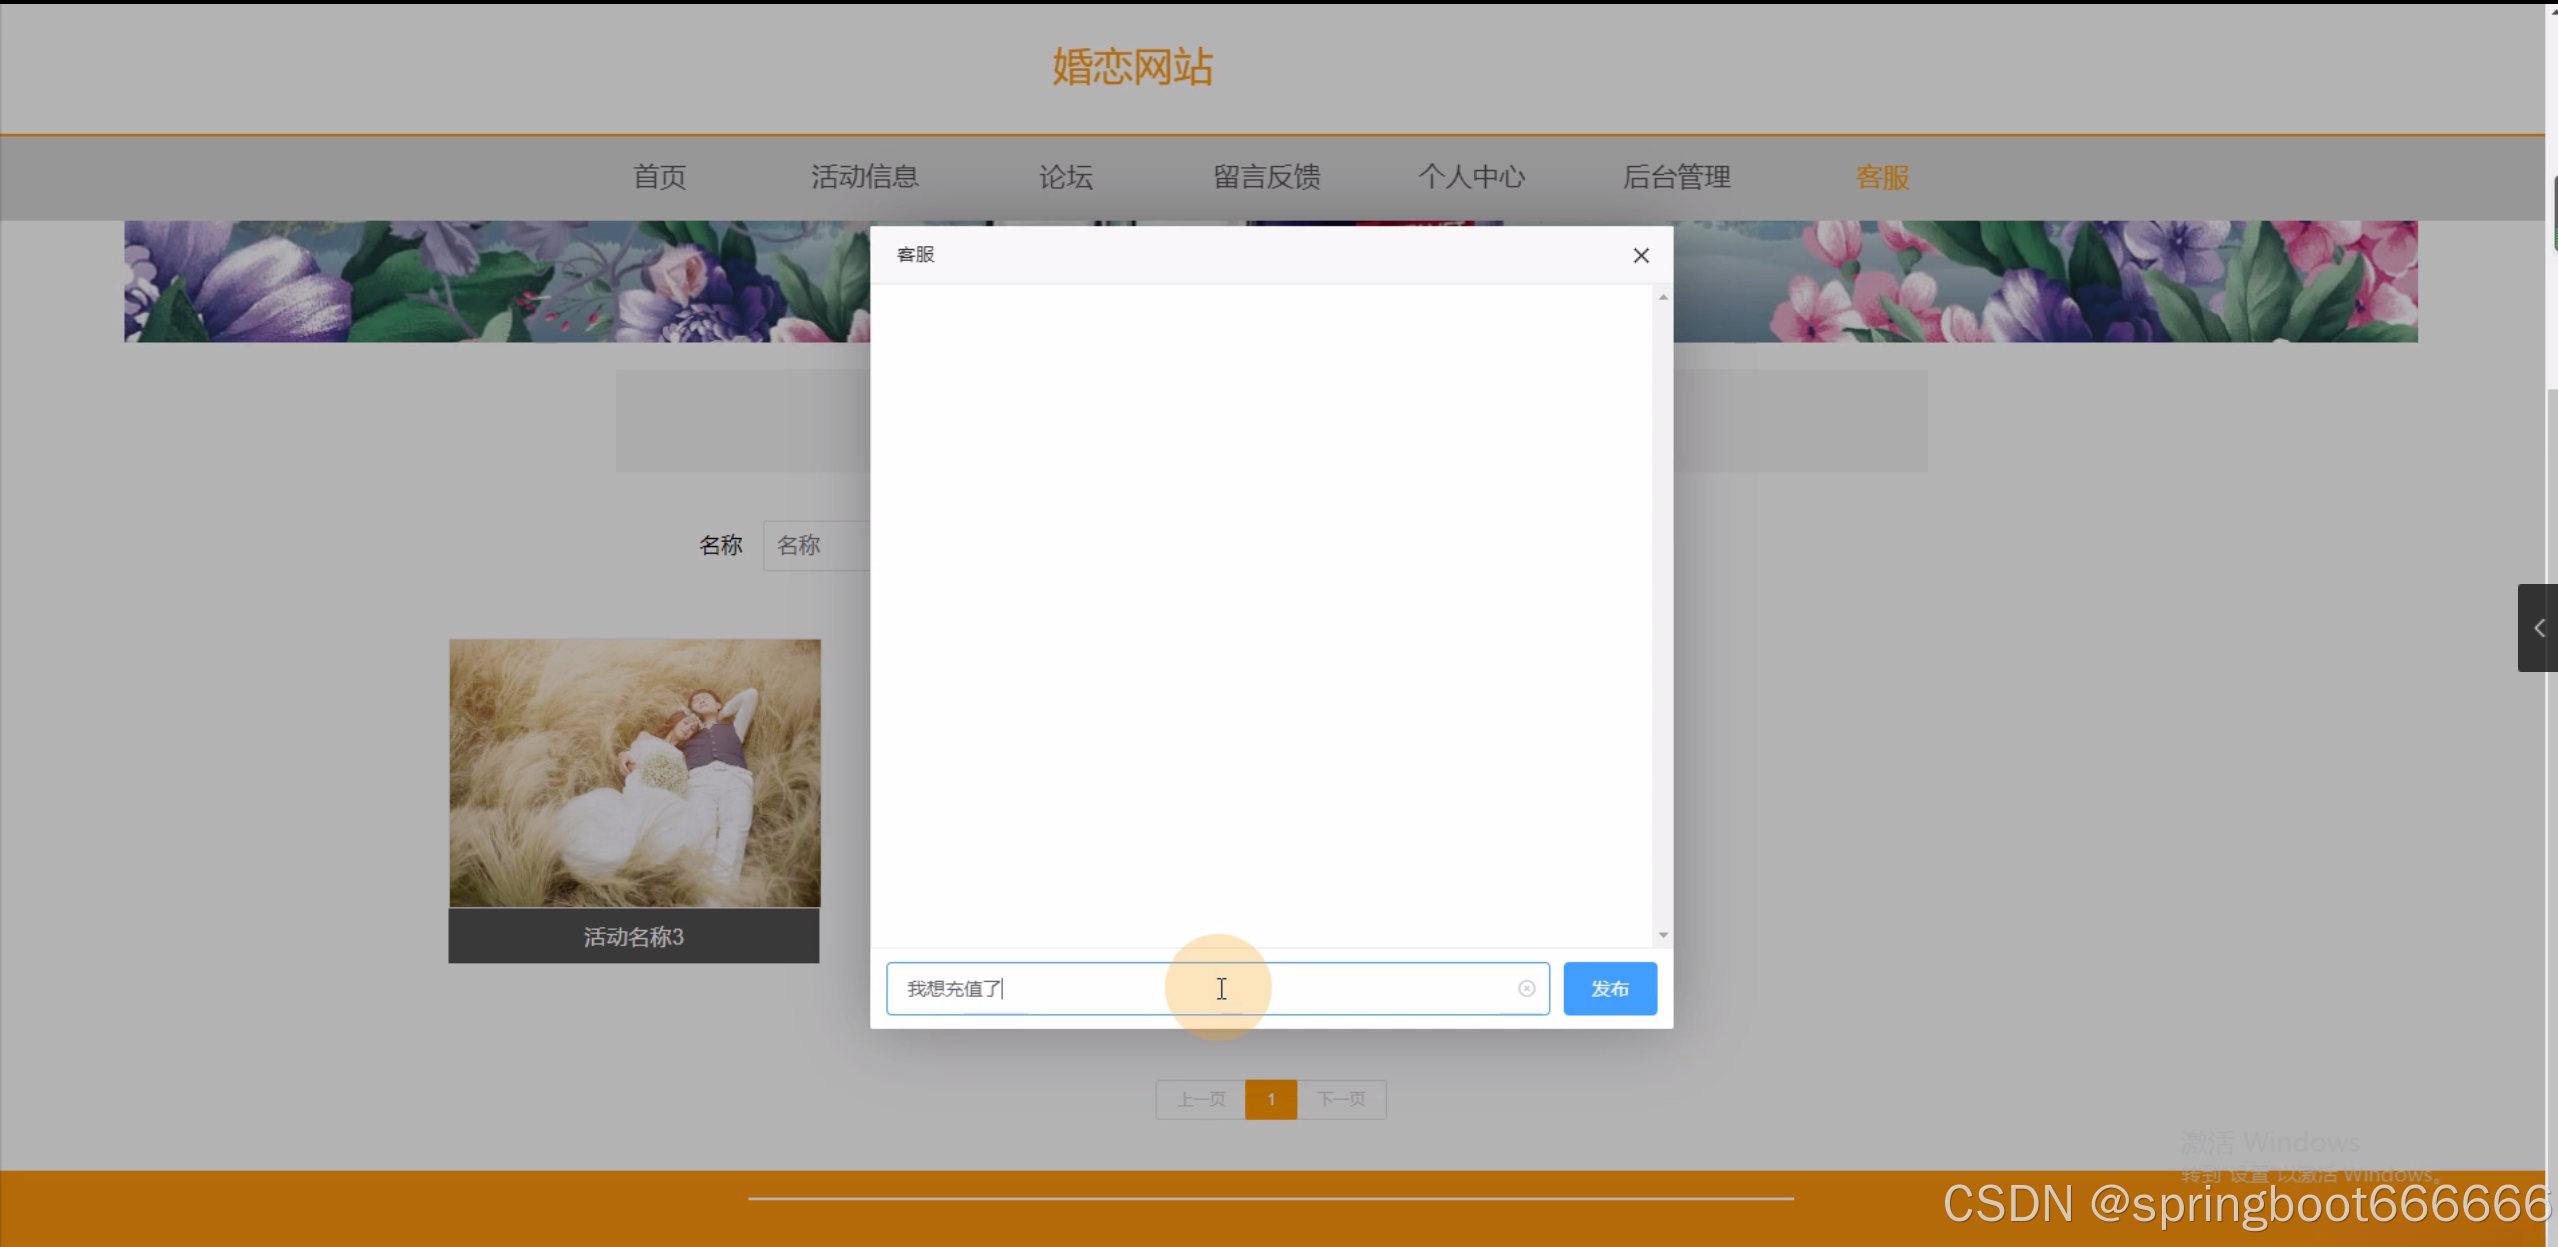Click the 名称 search input
The height and width of the screenshot is (1247, 2558).
tap(815, 546)
